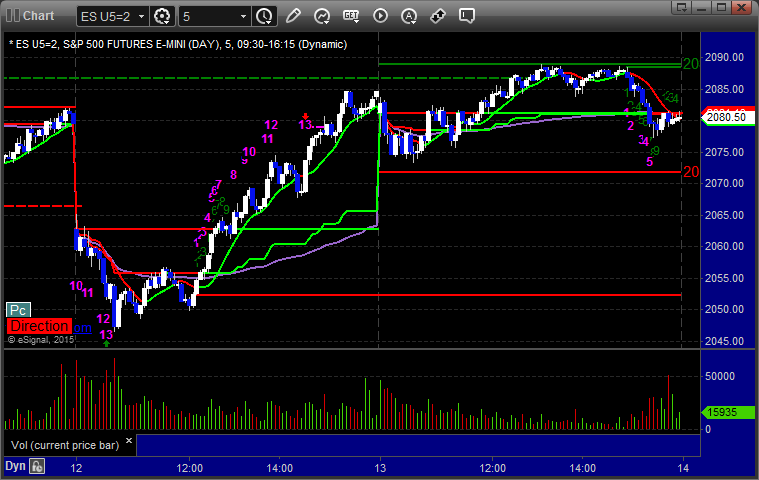Expand the ES U5=2 symbol dropdown
The width and height of the screenshot is (759, 480).
coord(141,16)
